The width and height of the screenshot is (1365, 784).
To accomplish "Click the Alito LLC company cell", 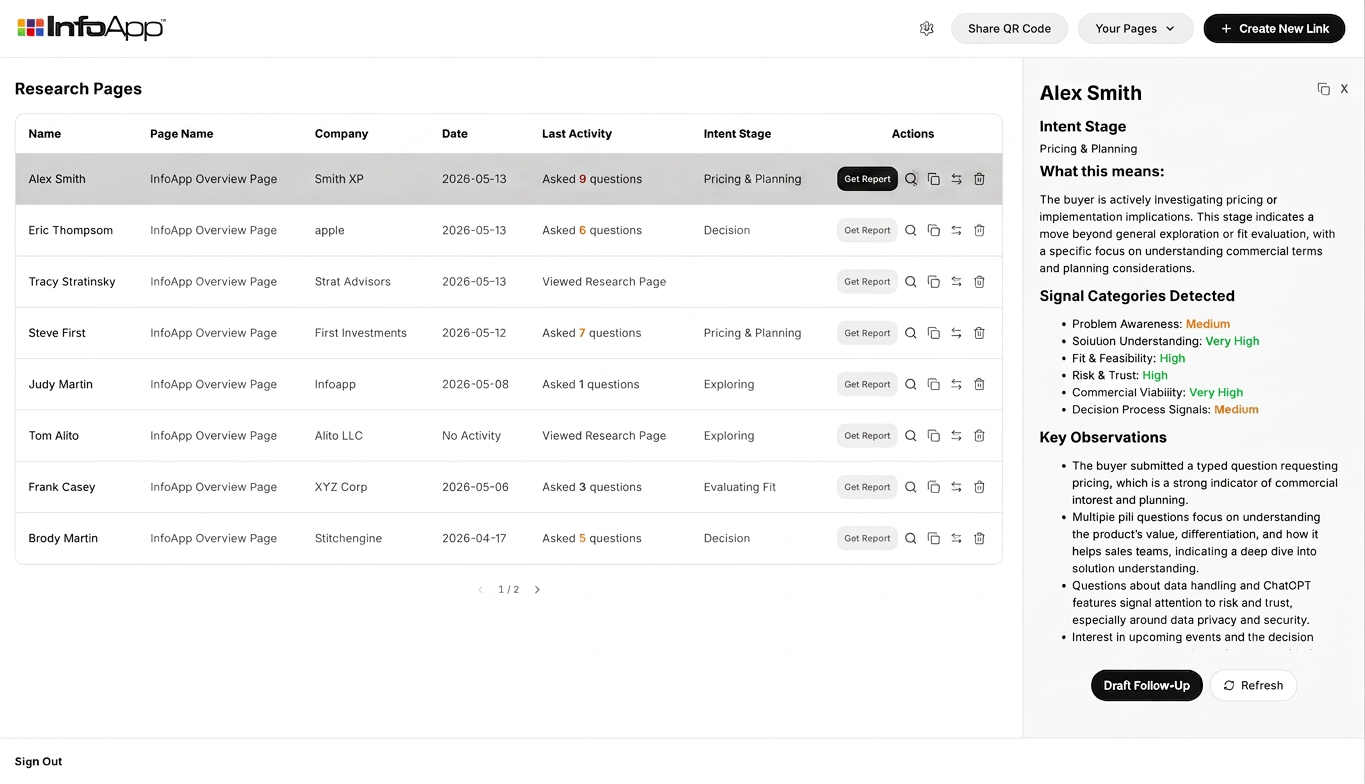I will pyautogui.click(x=338, y=436).
